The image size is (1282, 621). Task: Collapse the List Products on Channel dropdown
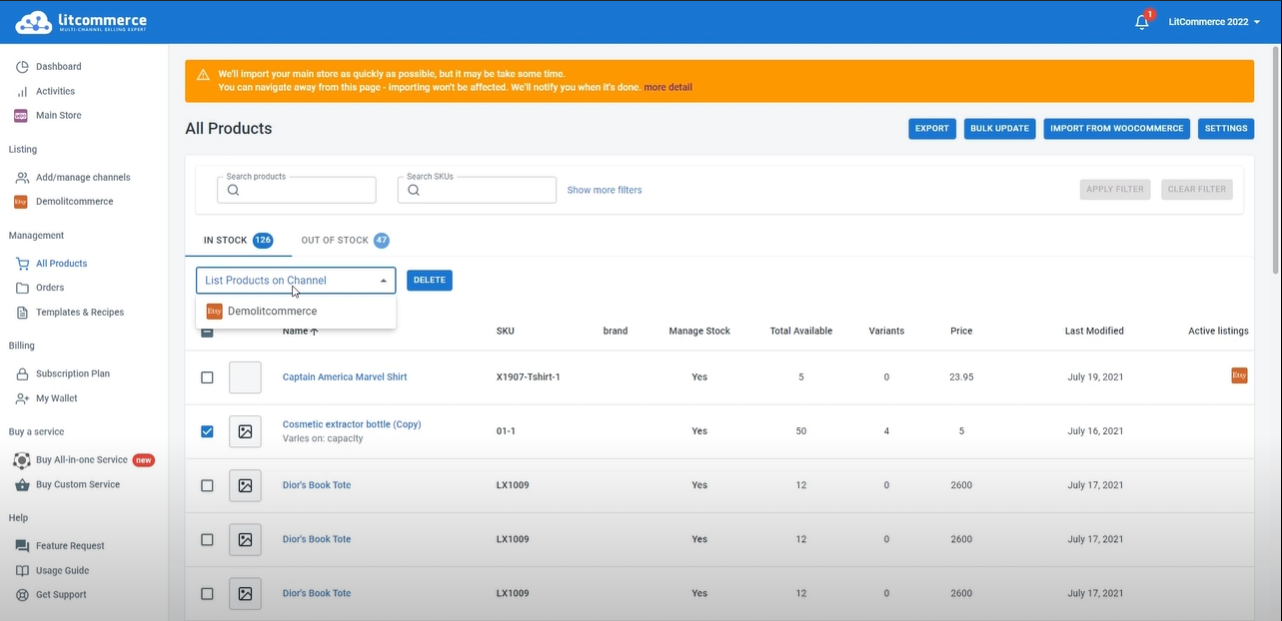(384, 281)
